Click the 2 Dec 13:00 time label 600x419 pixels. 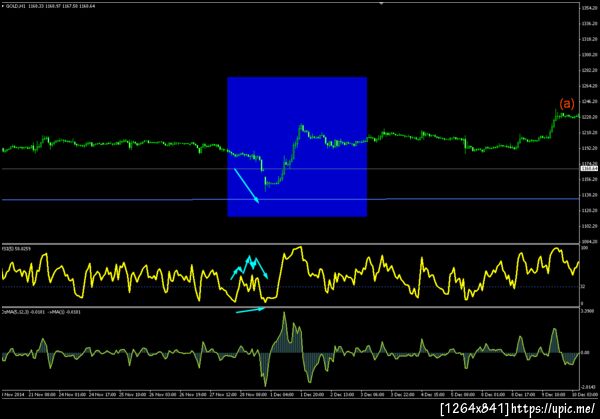[x=342, y=394]
